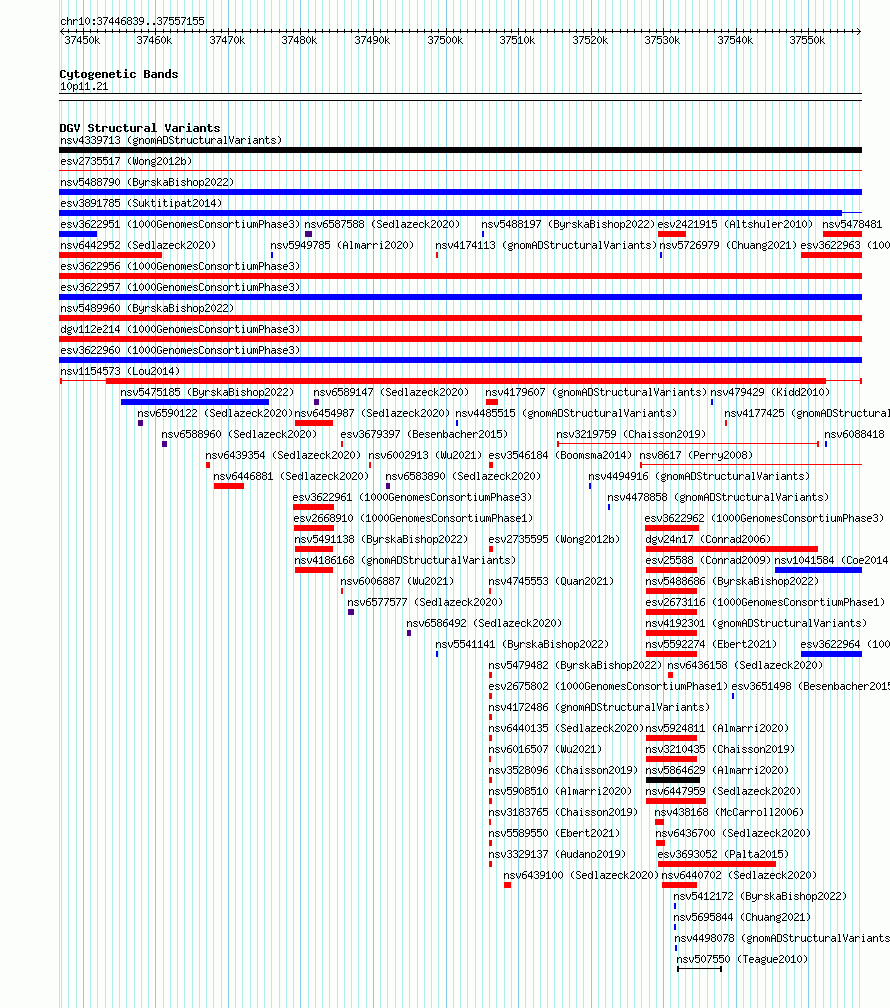This screenshot has width=890, height=1008.
Task: Click the nsv4339713 gnomADStructuralVariants label
Action: (x=171, y=140)
